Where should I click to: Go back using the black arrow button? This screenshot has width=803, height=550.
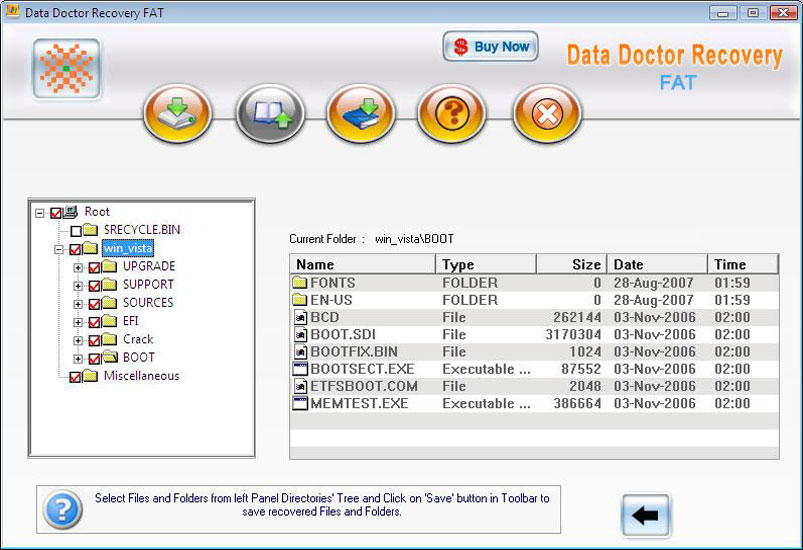(x=645, y=515)
